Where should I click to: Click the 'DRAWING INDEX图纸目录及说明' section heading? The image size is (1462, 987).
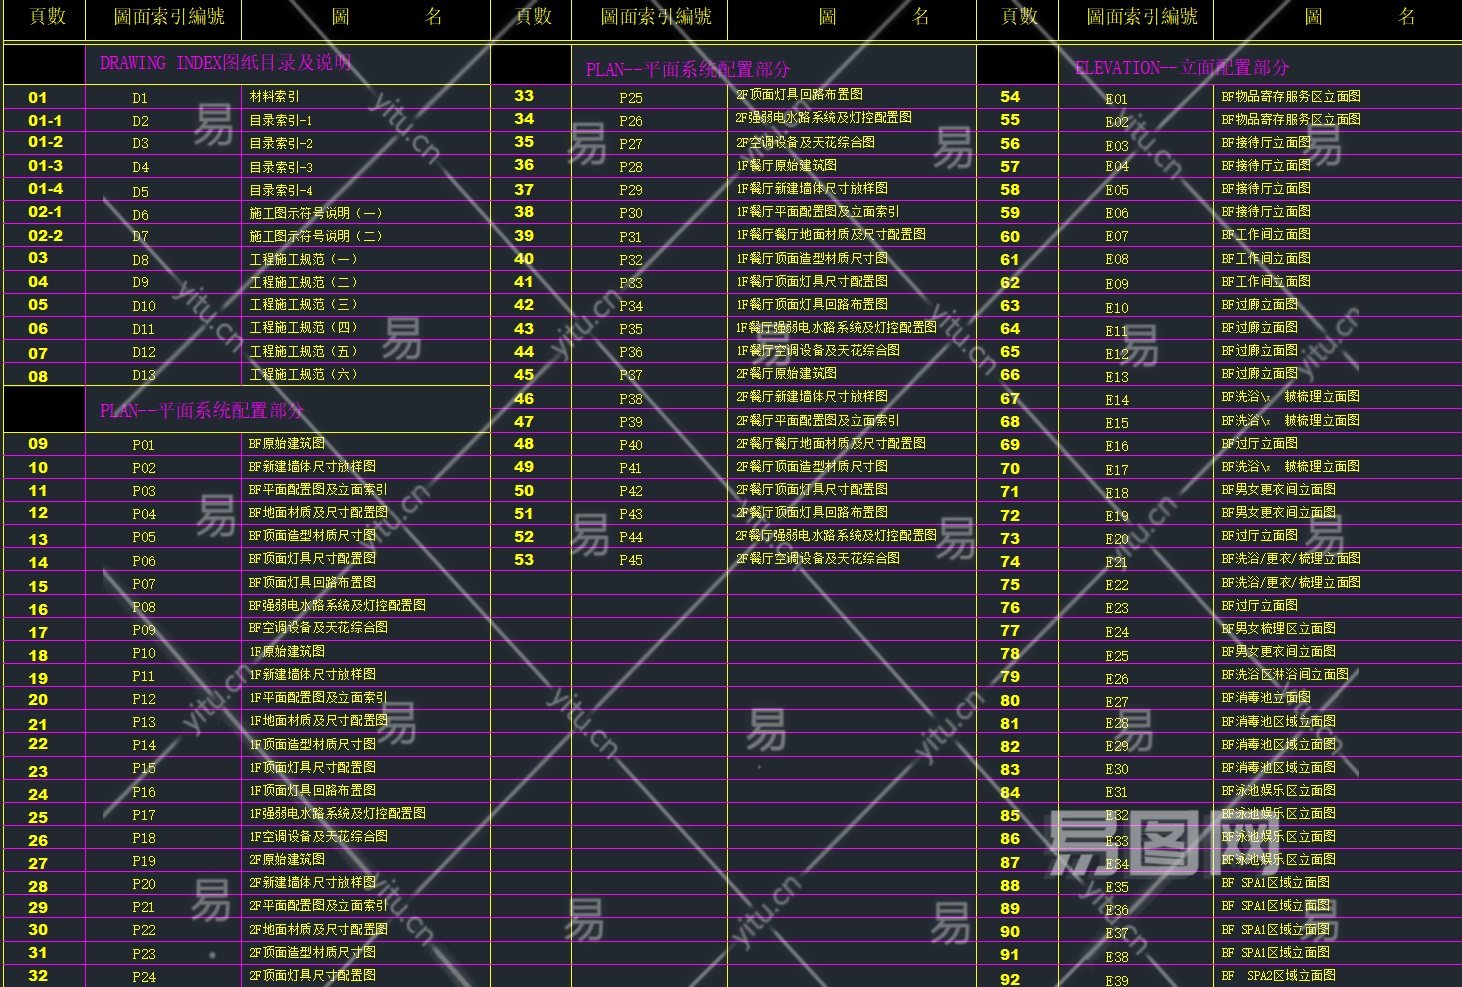click(x=226, y=63)
